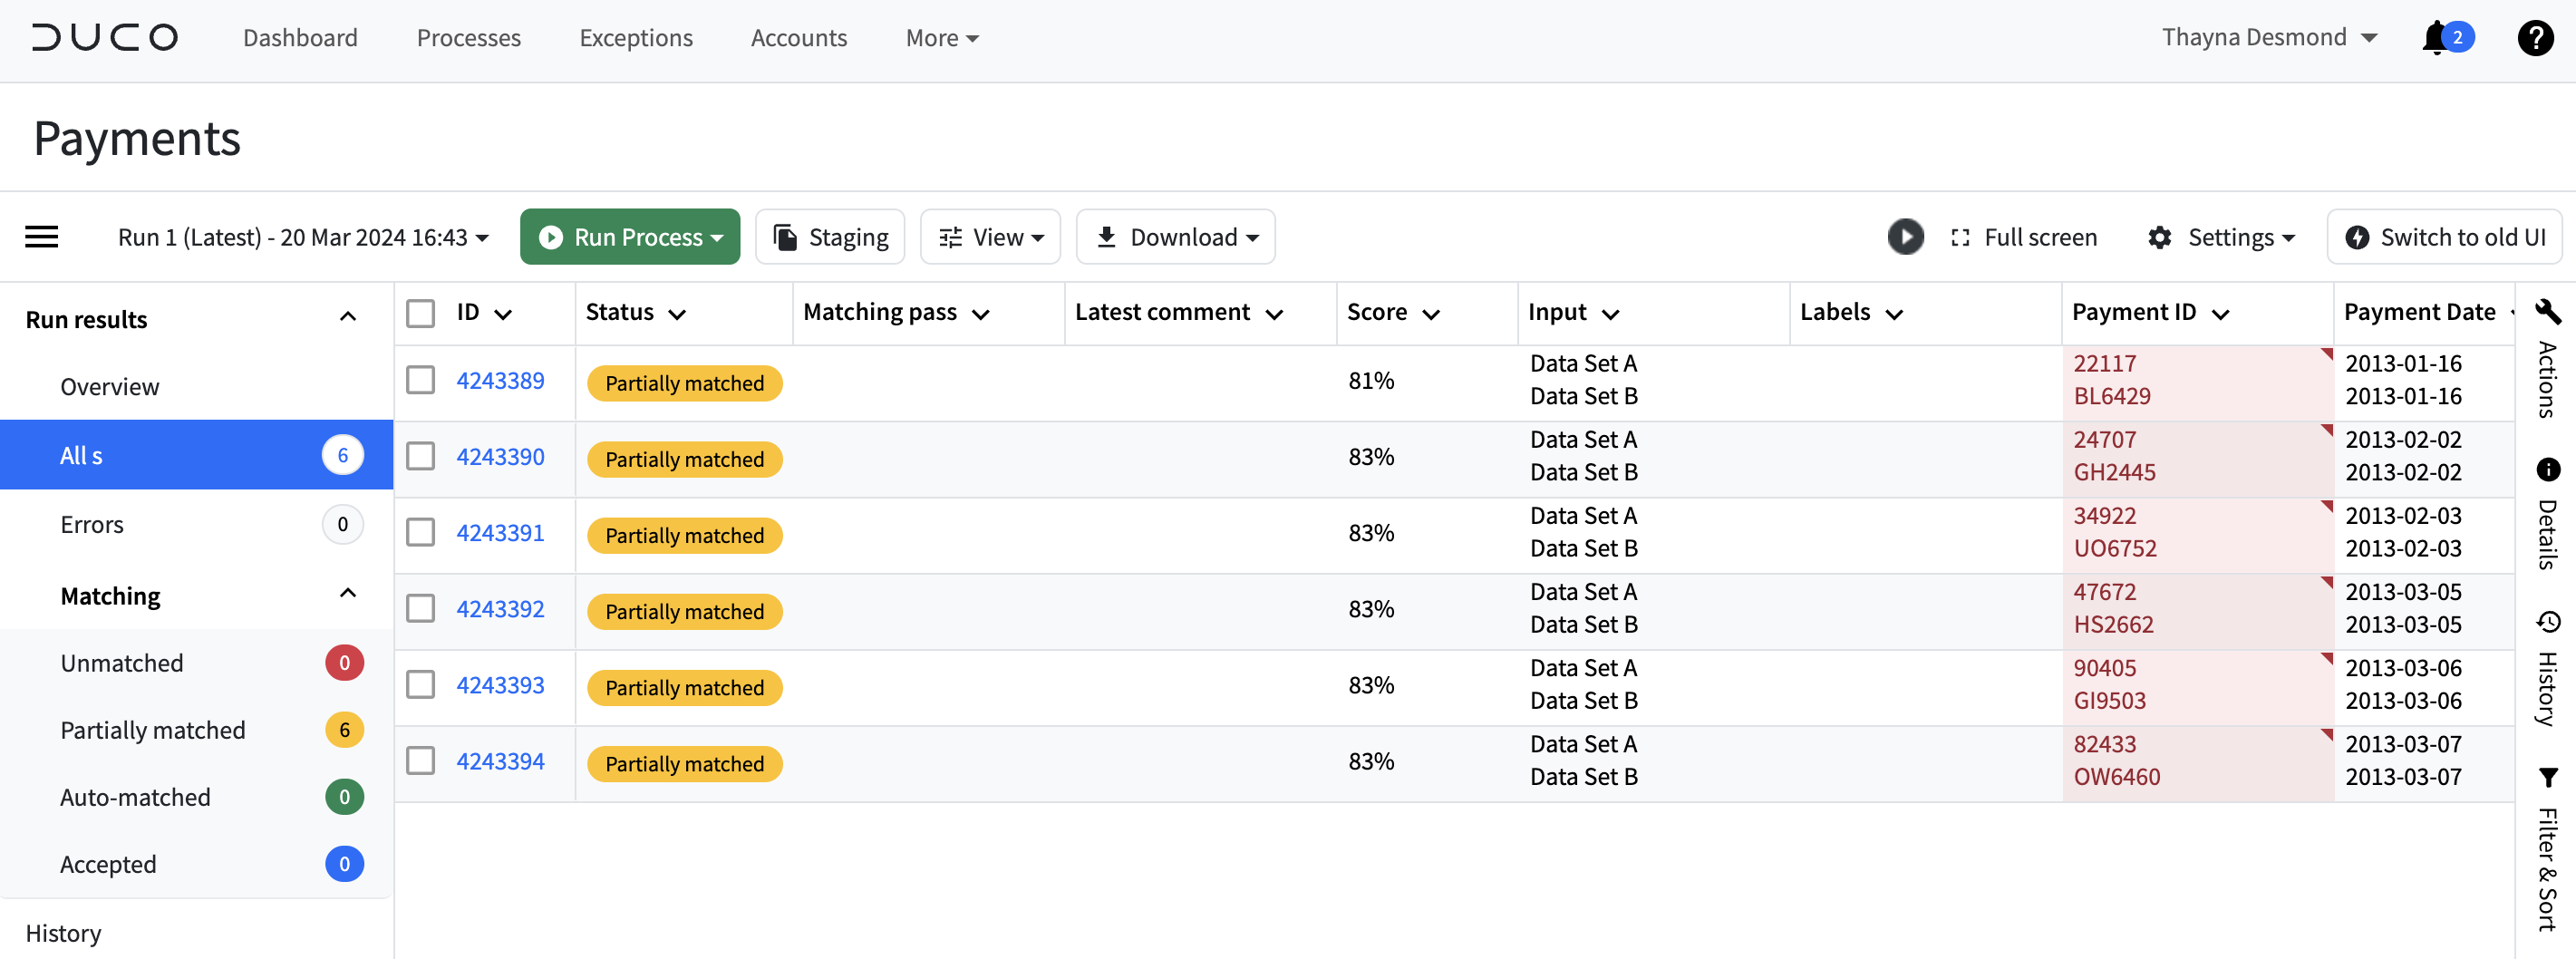The image size is (2576, 959).
Task: Select Accepted filter
Action: [x=197, y=864]
